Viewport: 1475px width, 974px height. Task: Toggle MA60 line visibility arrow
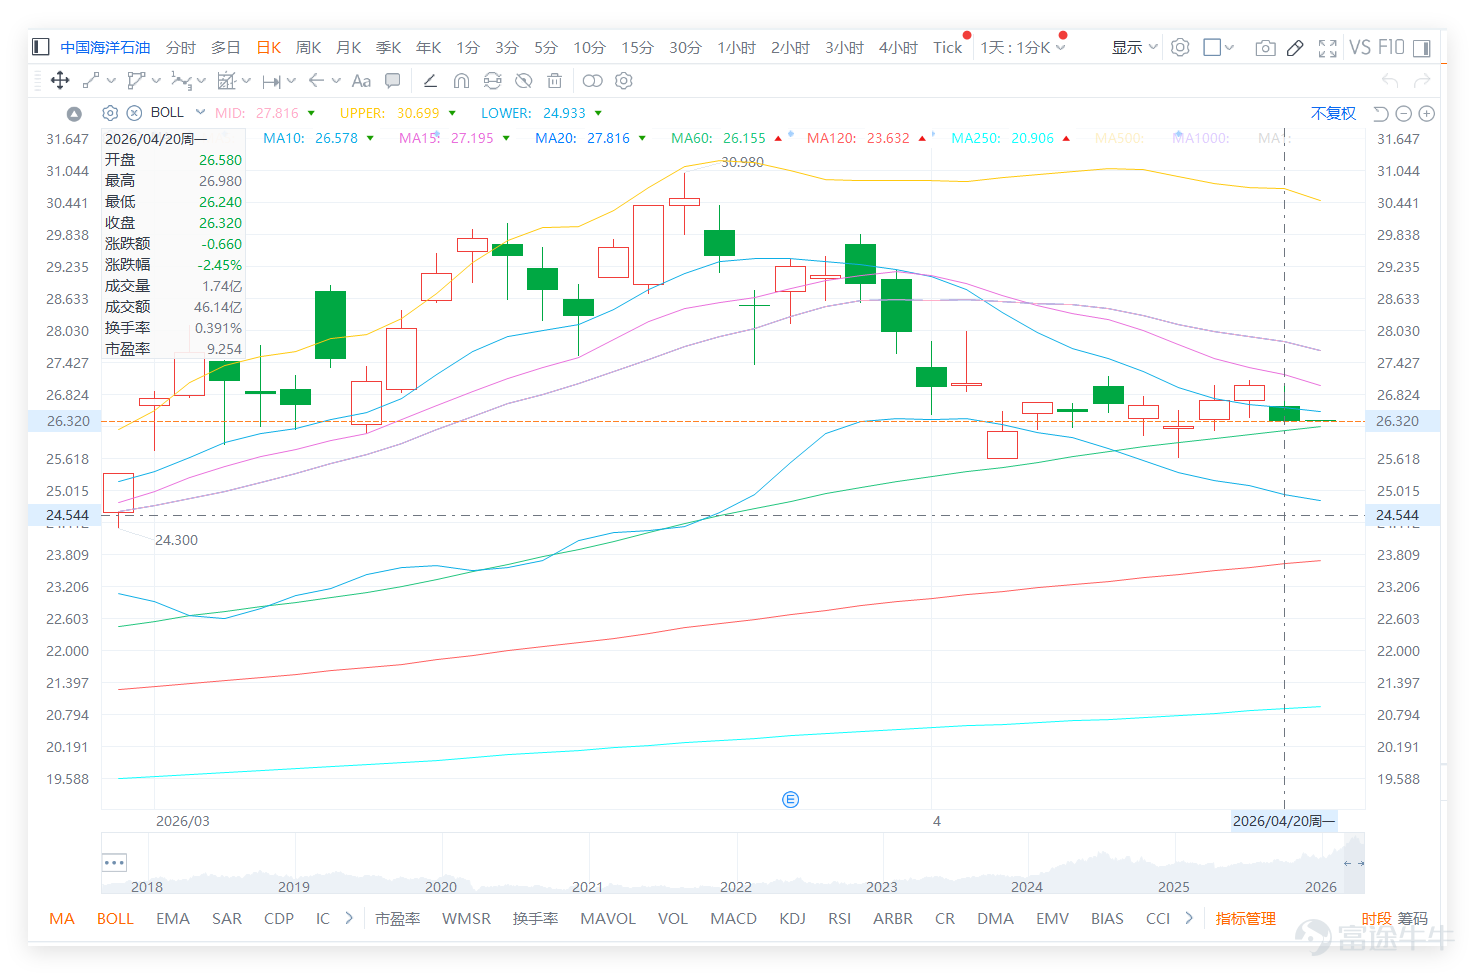pos(778,138)
